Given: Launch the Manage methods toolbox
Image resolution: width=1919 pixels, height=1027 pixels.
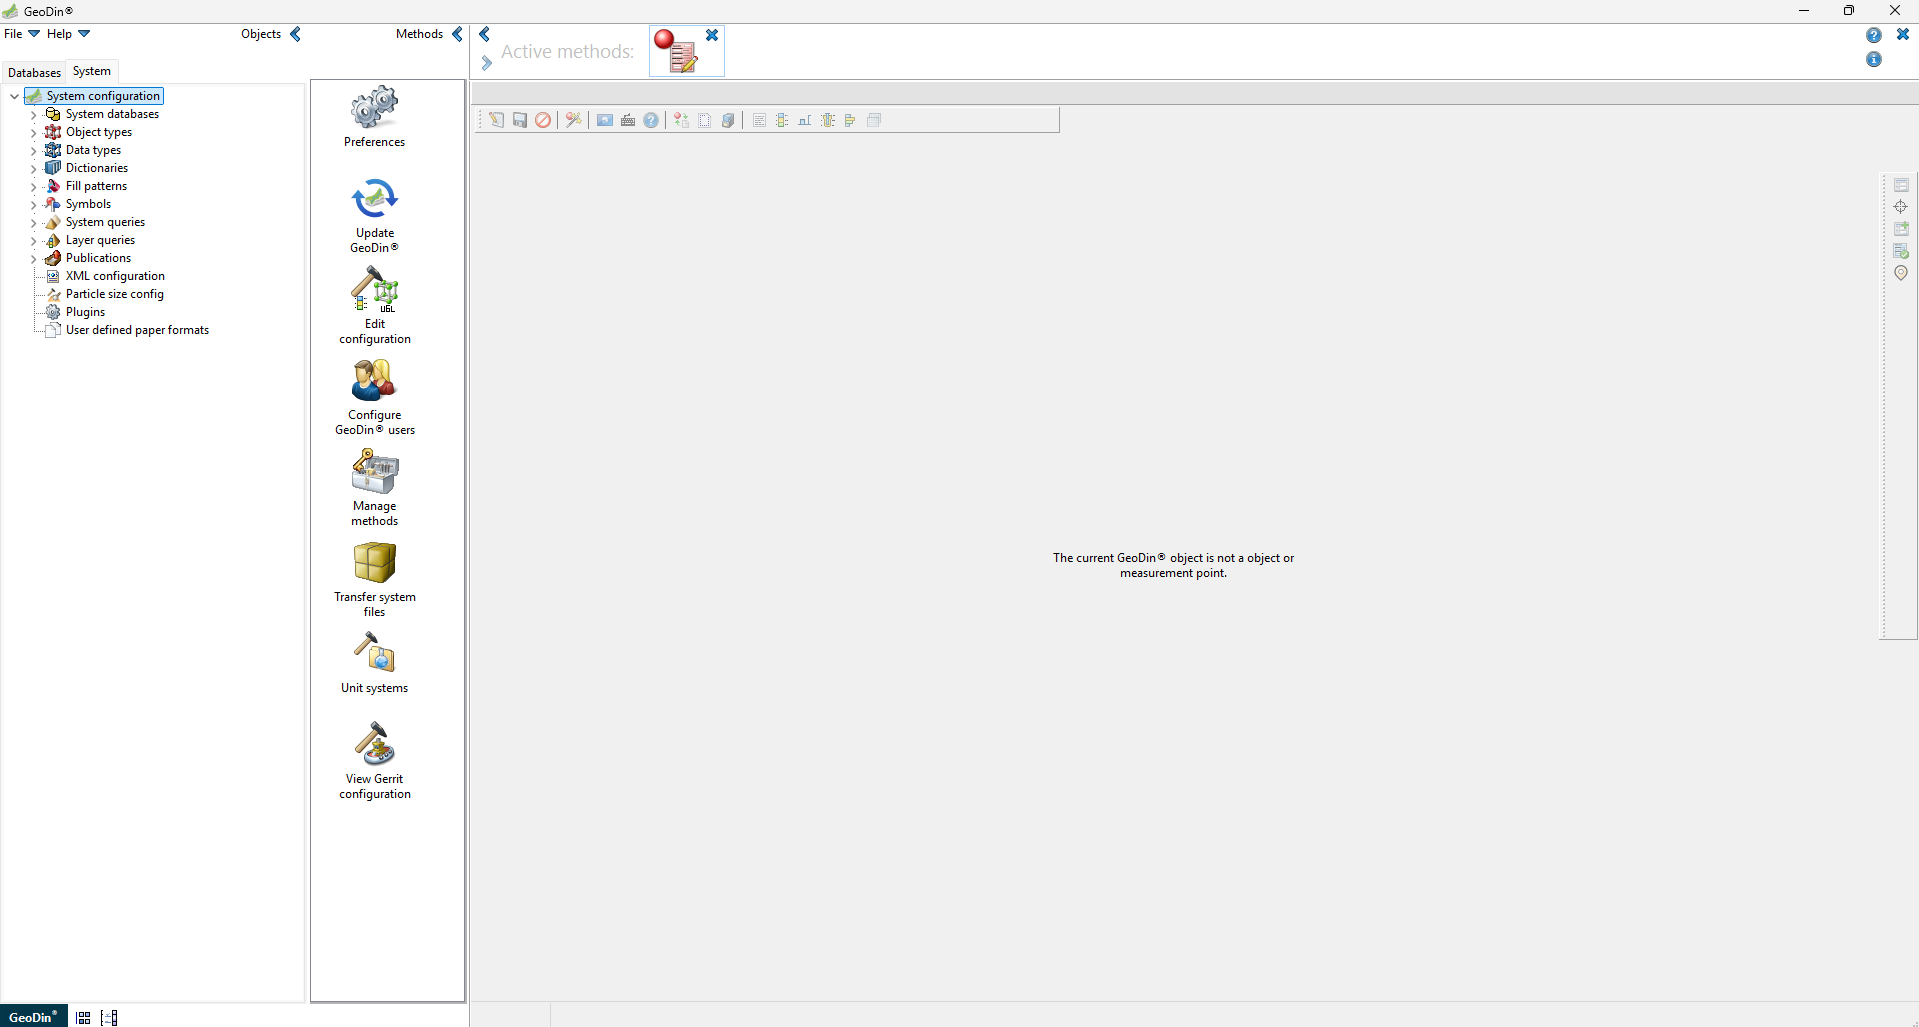Looking at the screenshot, I should (x=374, y=473).
